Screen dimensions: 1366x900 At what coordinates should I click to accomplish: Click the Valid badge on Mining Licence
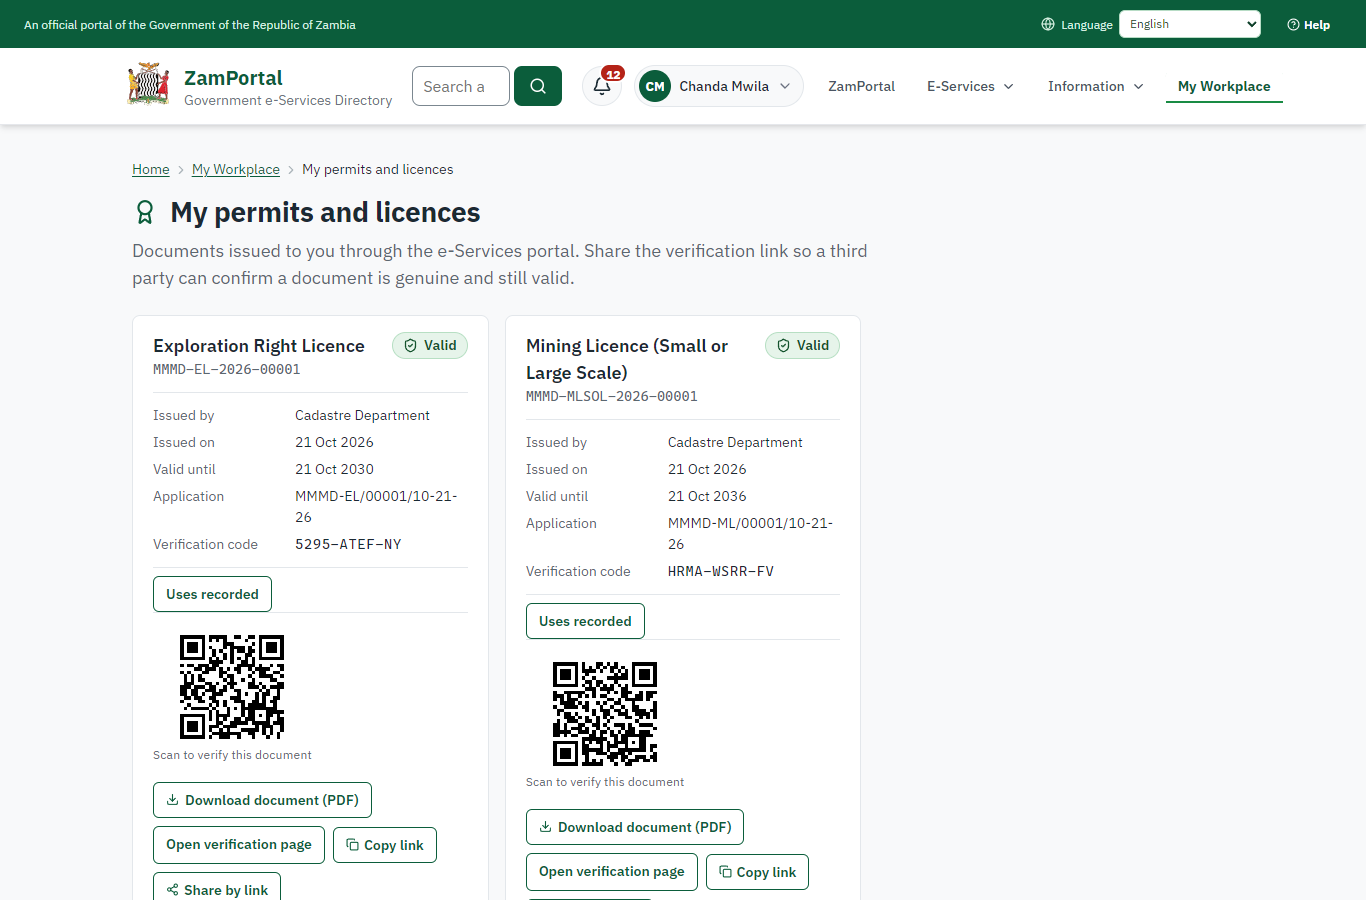(803, 345)
